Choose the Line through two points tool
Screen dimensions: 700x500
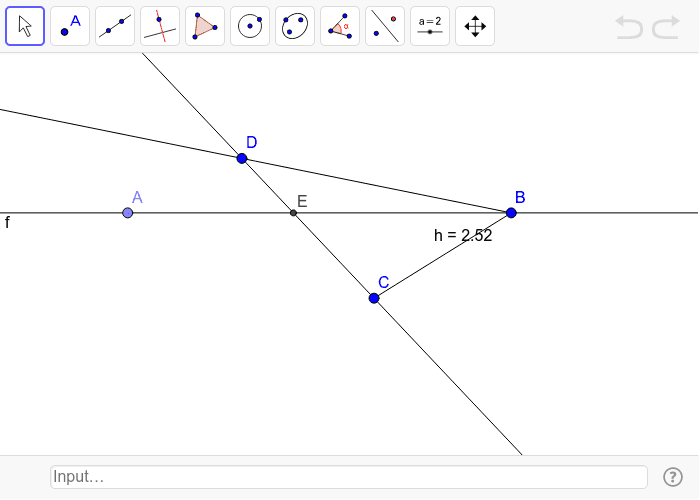[x=115, y=26]
